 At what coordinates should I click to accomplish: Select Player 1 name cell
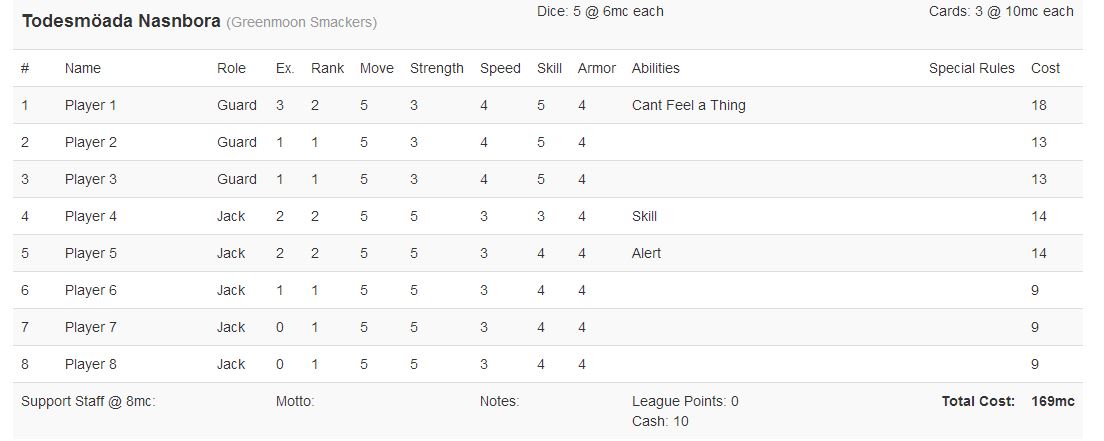(x=91, y=105)
